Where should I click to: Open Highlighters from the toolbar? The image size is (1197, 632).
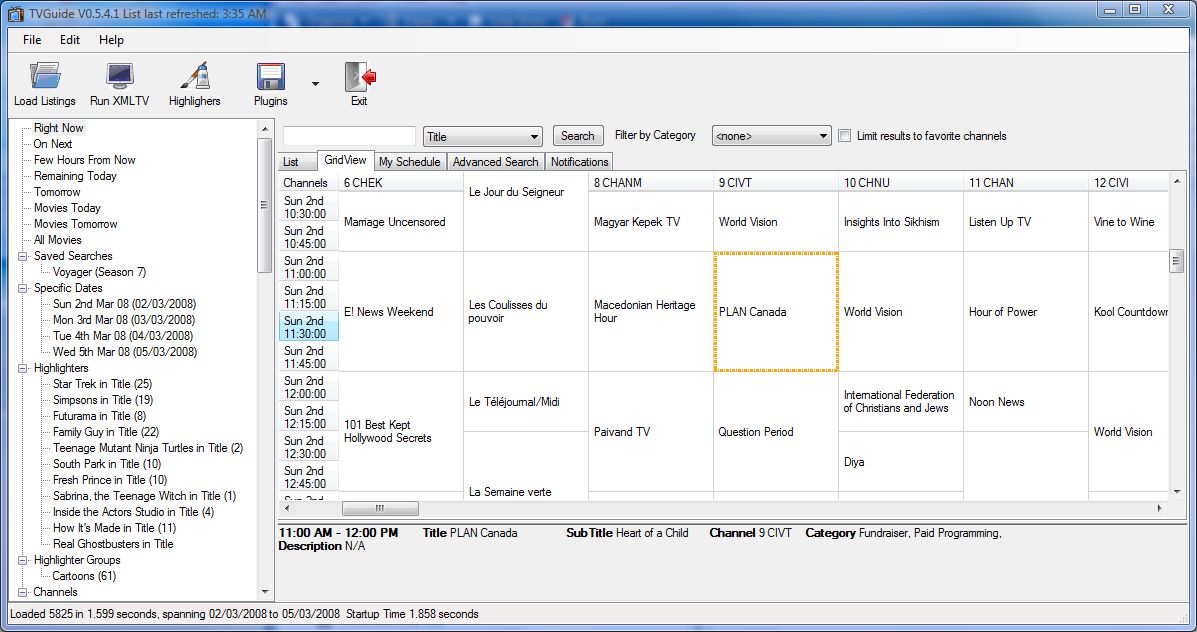point(193,78)
